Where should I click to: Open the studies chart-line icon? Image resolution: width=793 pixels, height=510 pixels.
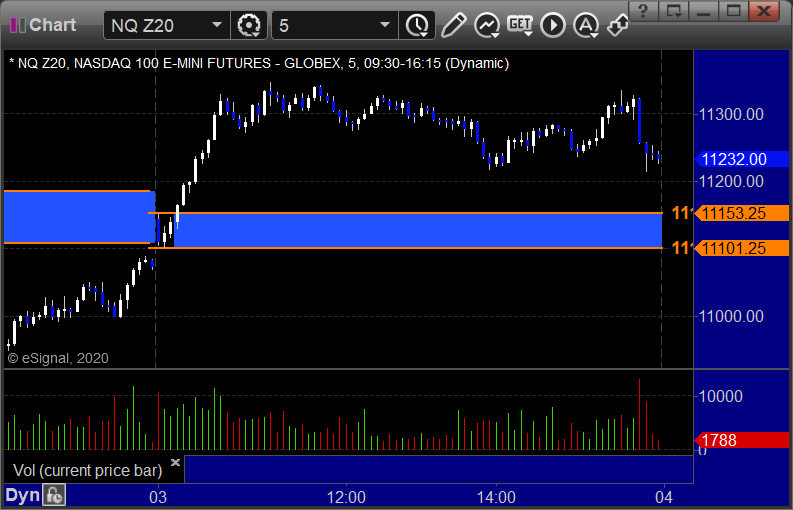[x=487, y=25]
